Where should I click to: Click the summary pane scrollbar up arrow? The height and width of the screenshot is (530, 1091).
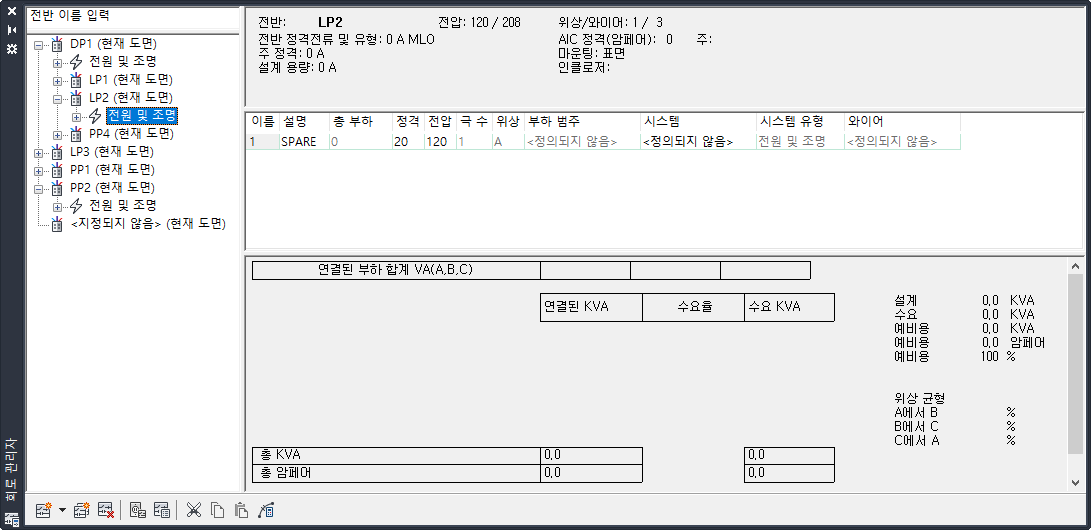(1075, 266)
